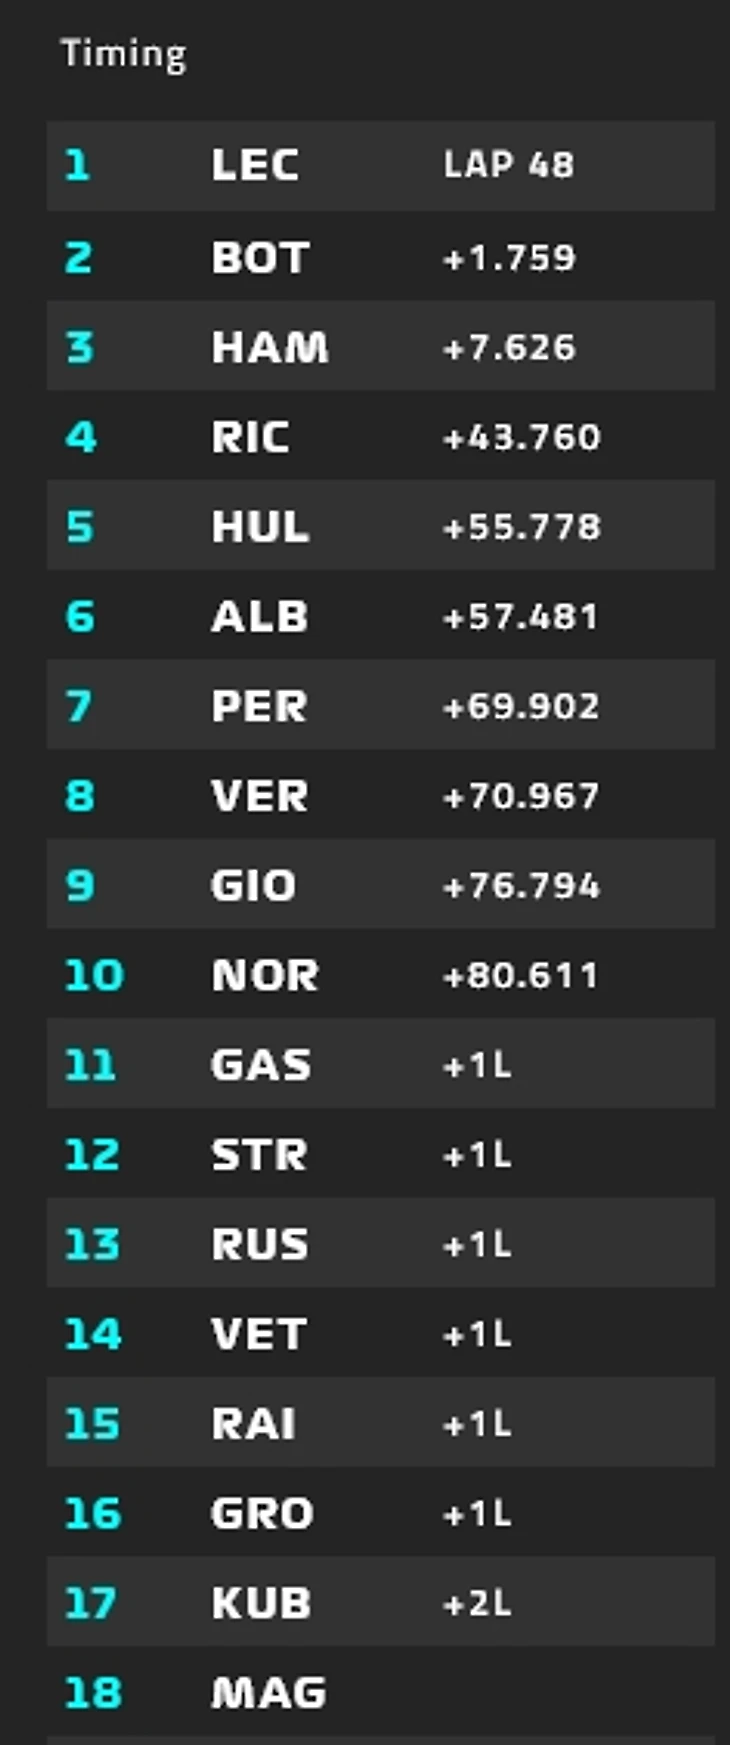Select VER driver entry

point(259,796)
